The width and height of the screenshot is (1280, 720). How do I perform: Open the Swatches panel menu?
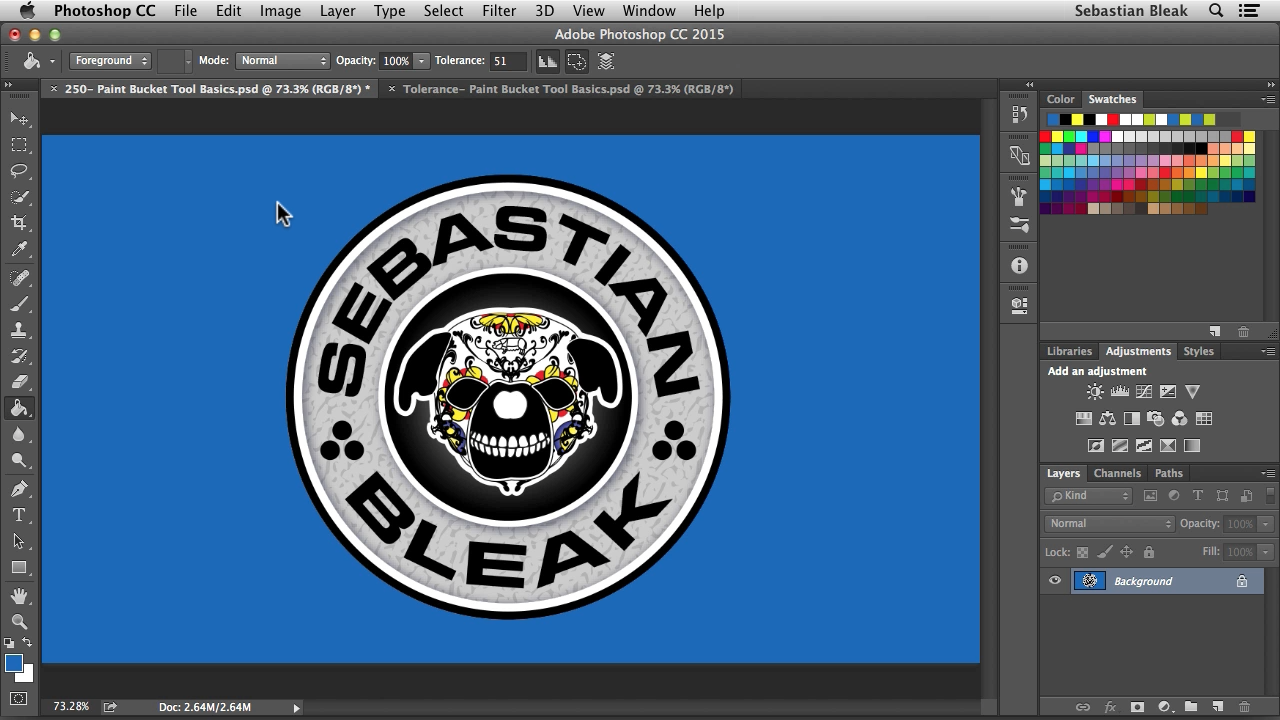click(x=1268, y=99)
